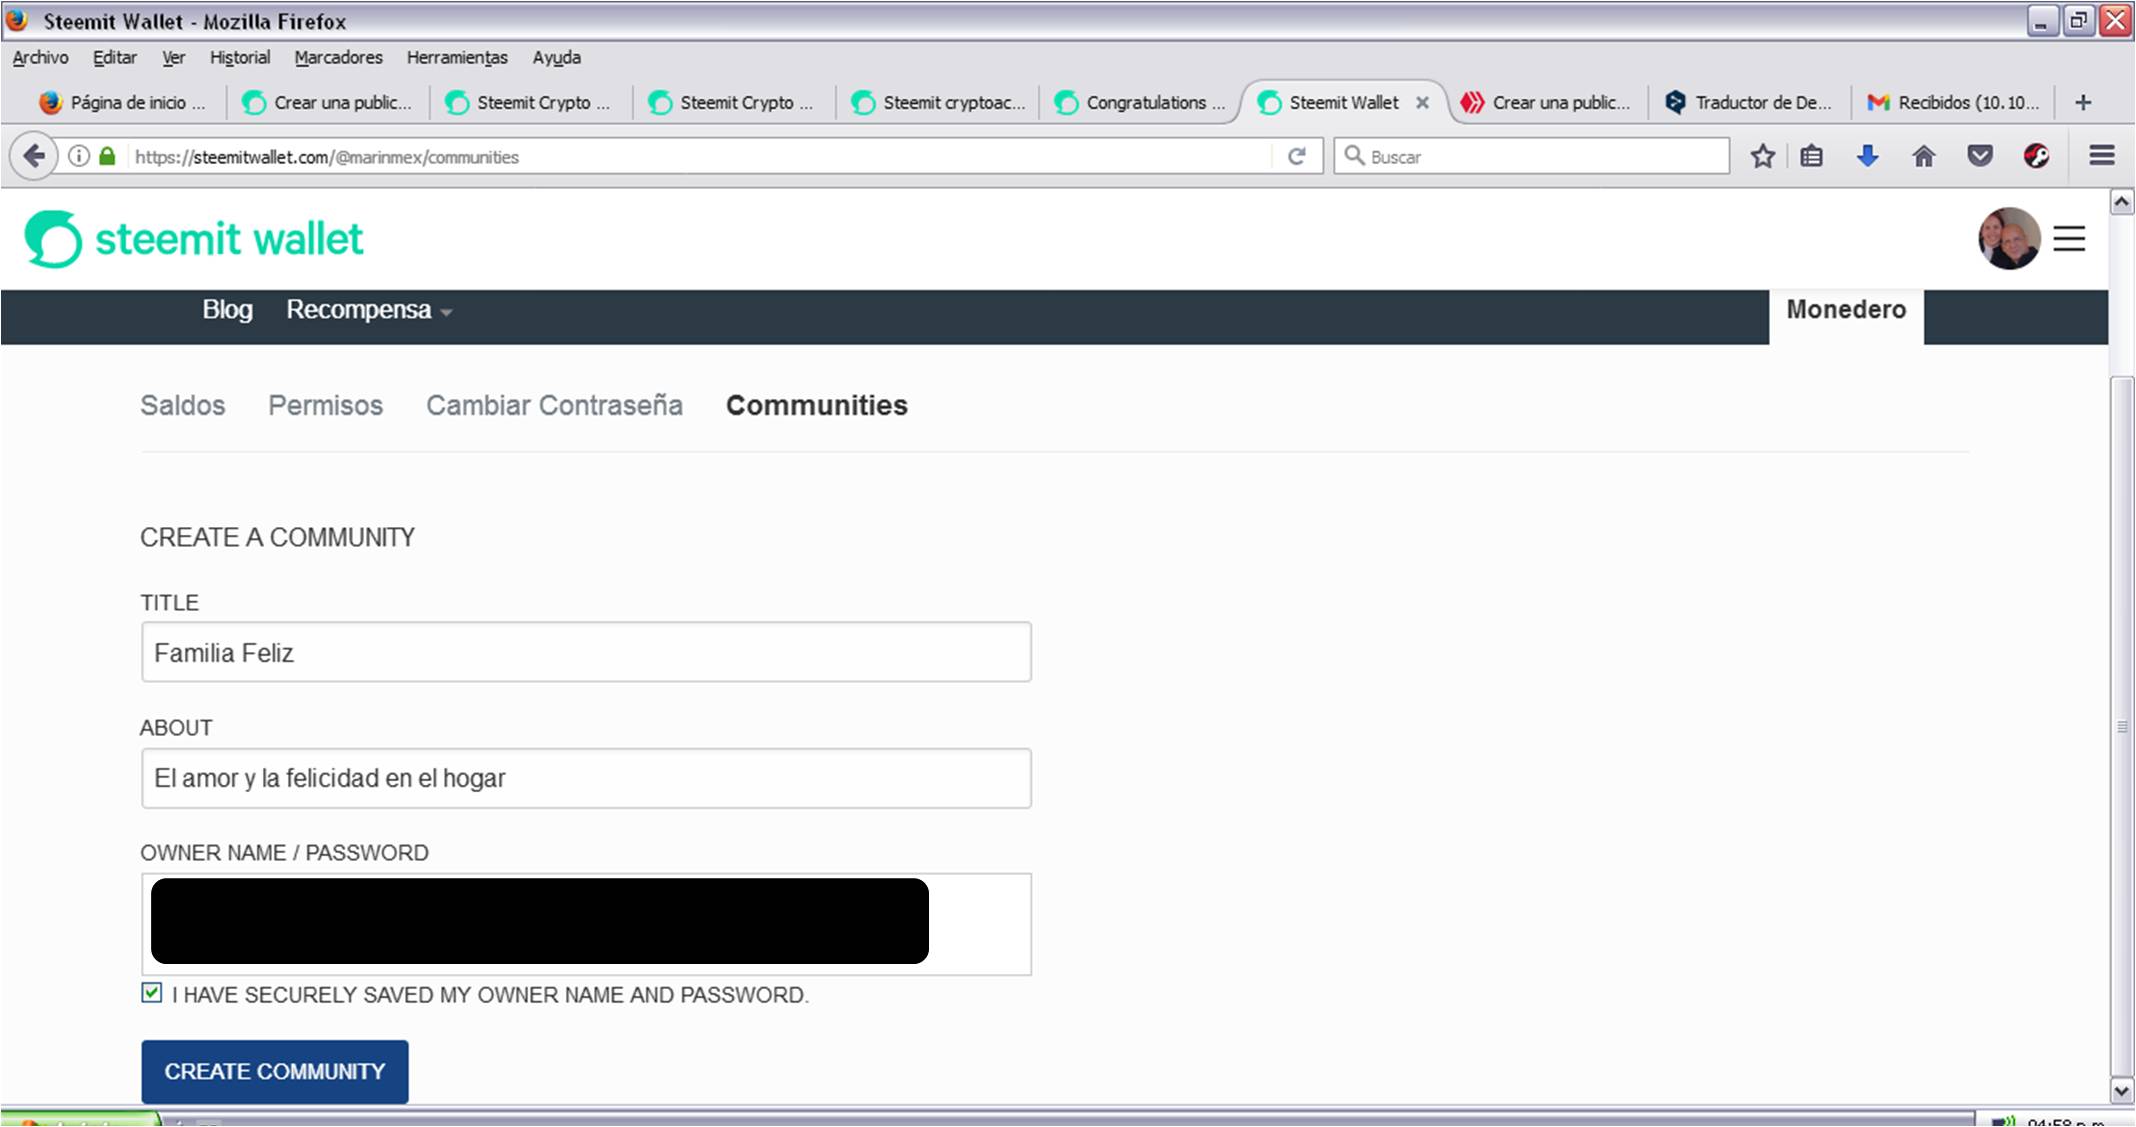Open the Ayuda menu
This screenshot has width=2136, height=1127.
pos(556,58)
